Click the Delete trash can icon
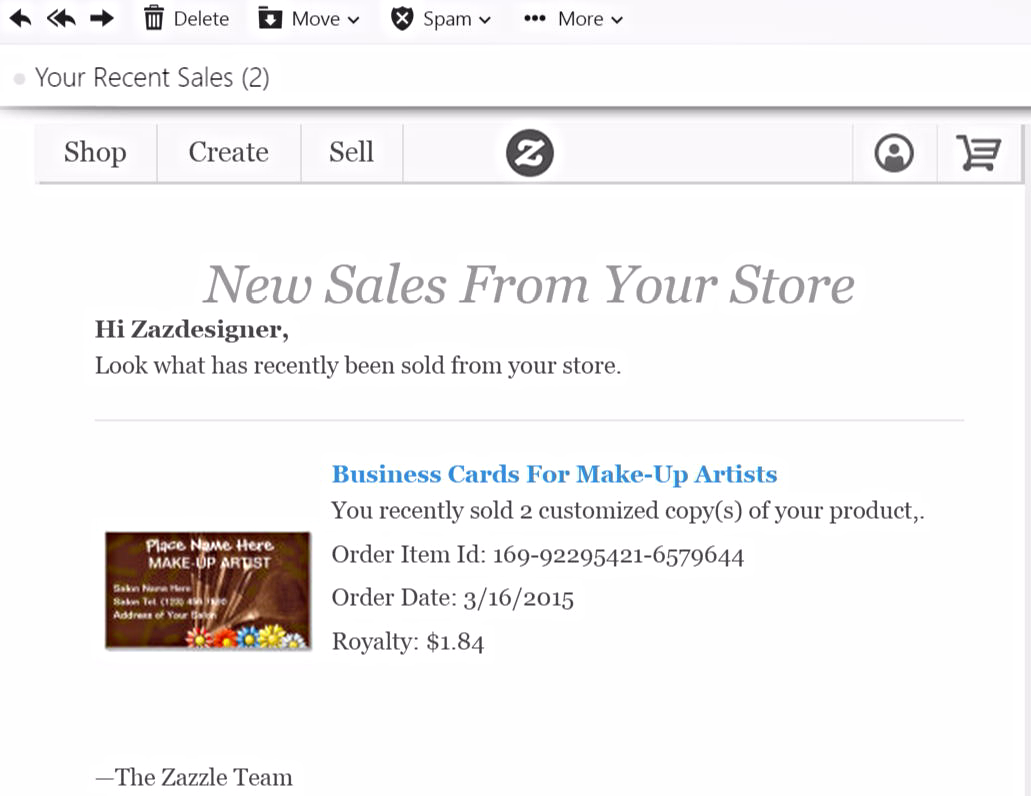1031x796 pixels. click(153, 18)
